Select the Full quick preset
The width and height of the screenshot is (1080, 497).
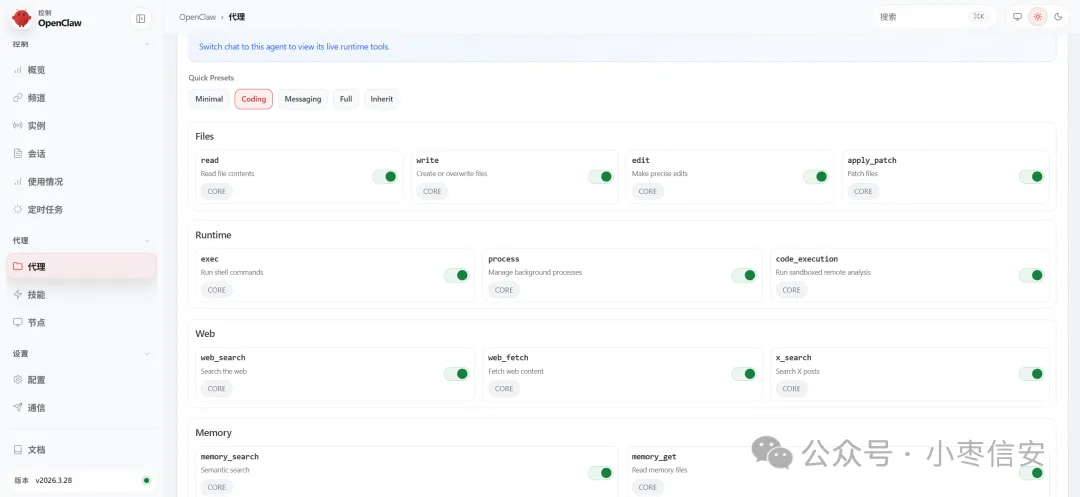(346, 99)
